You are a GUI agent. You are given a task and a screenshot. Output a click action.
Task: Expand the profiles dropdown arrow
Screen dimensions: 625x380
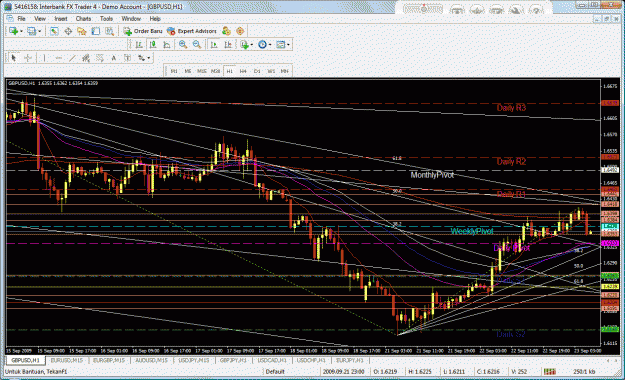(39, 31)
